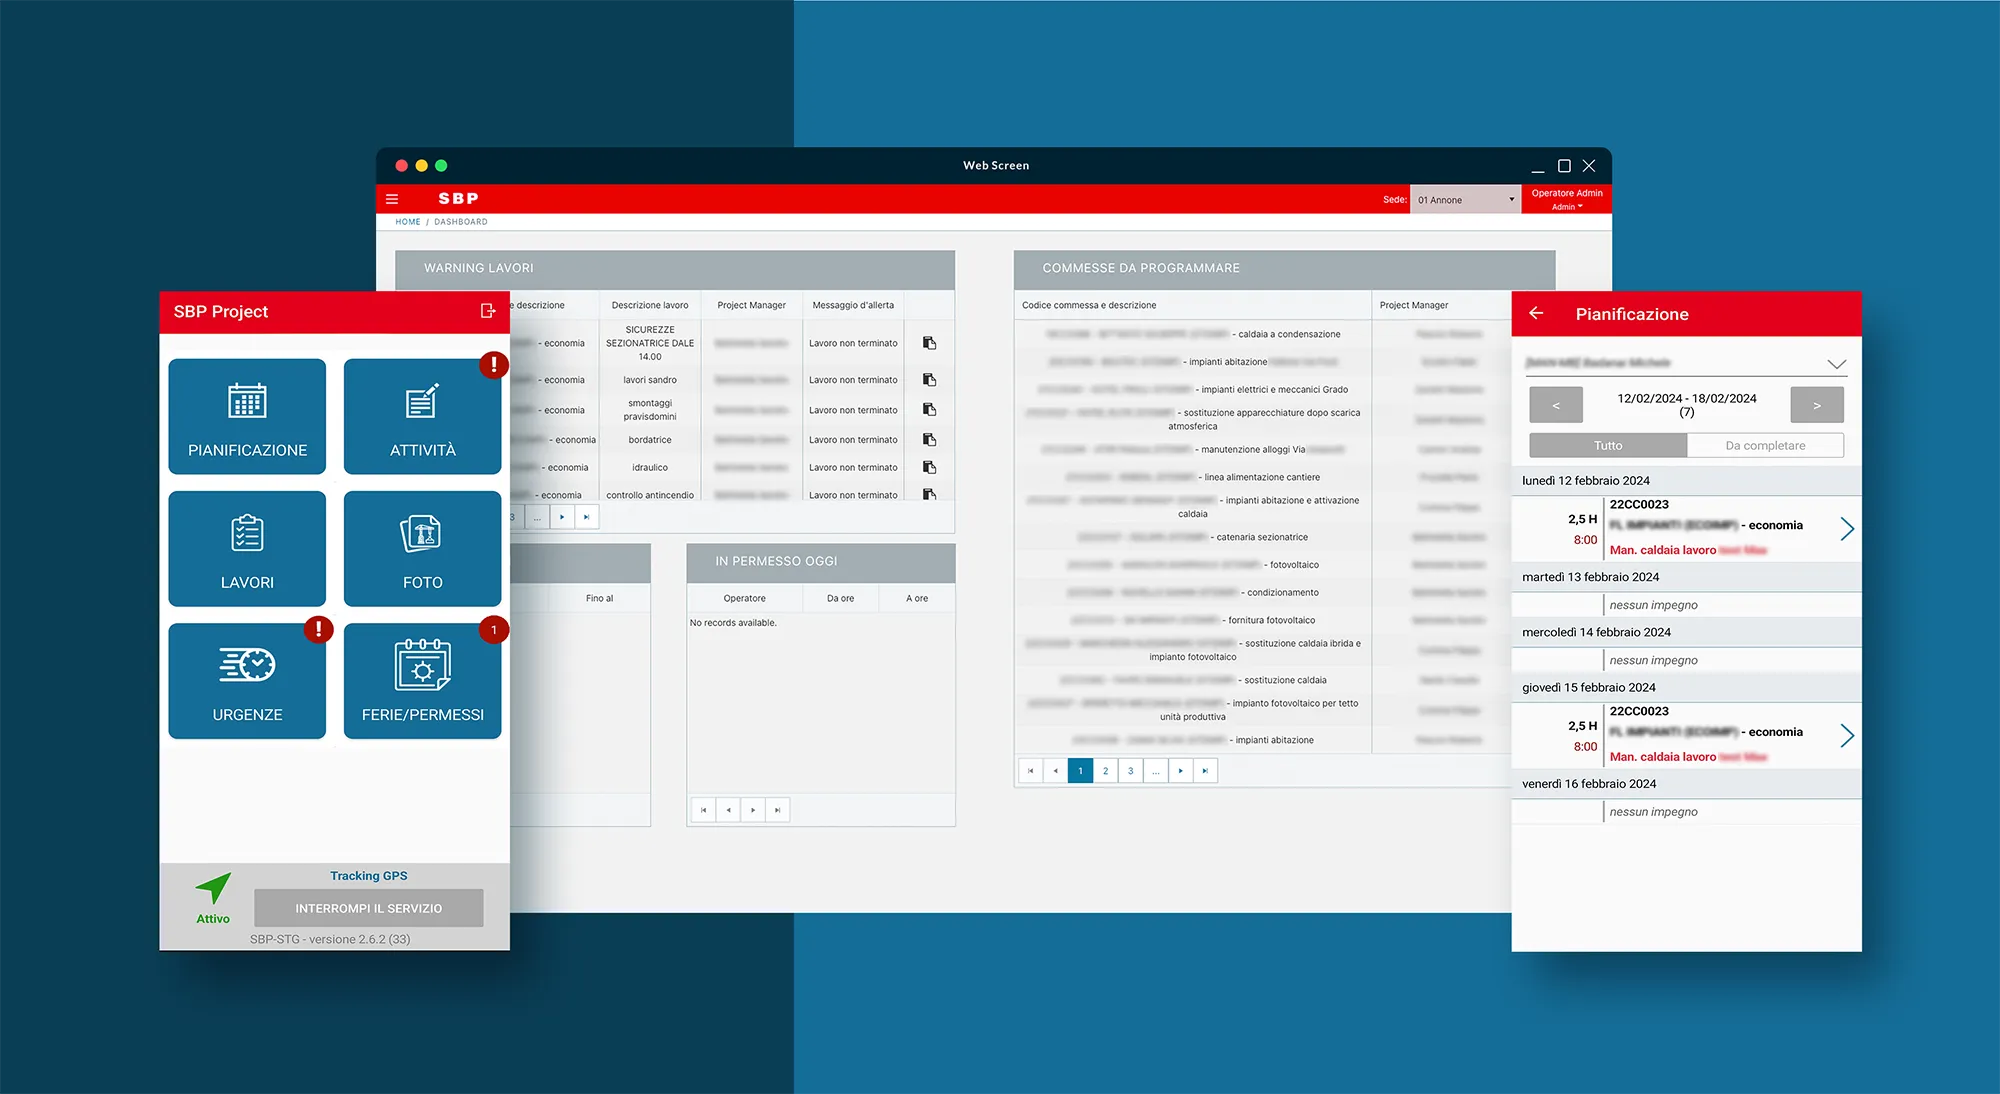Navigate to page 2 in Commesse table
Screen dimensions: 2000x1094
[x=1103, y=771]
